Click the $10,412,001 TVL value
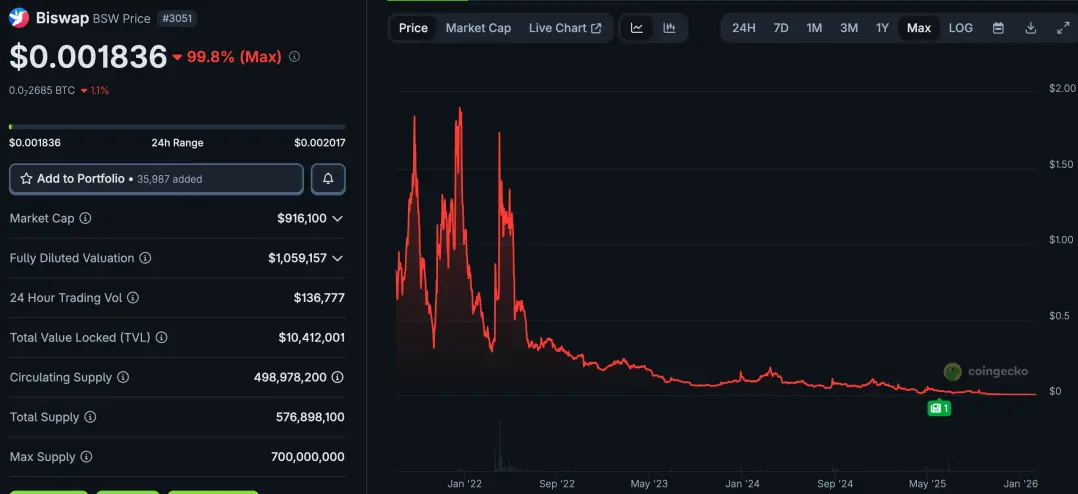This screenshot has width=1078, height=494. click(311, 338)
